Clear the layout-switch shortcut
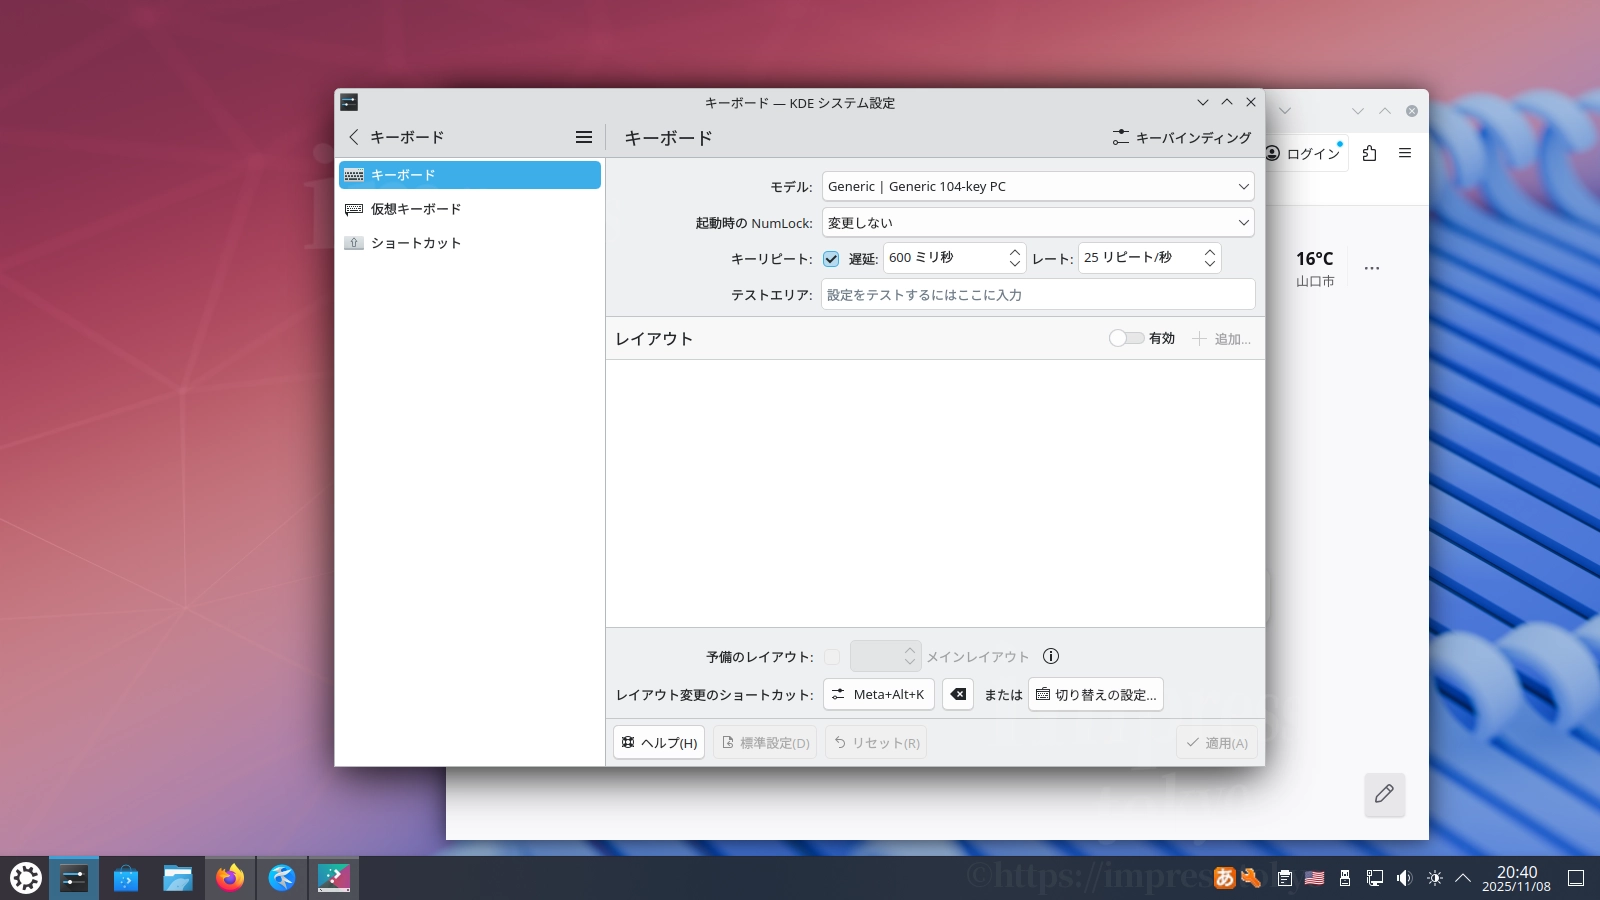 tap(958, 694)
